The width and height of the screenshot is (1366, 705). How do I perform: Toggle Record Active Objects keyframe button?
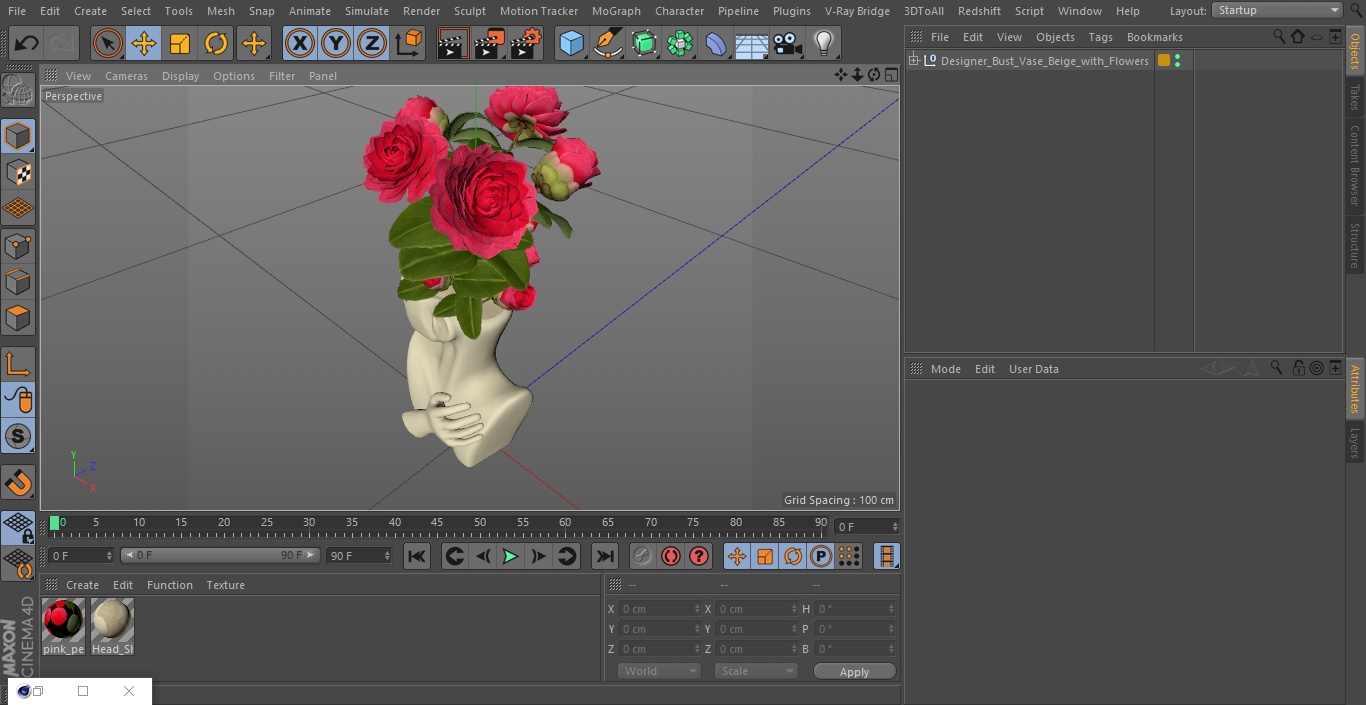tap(642, 556)
